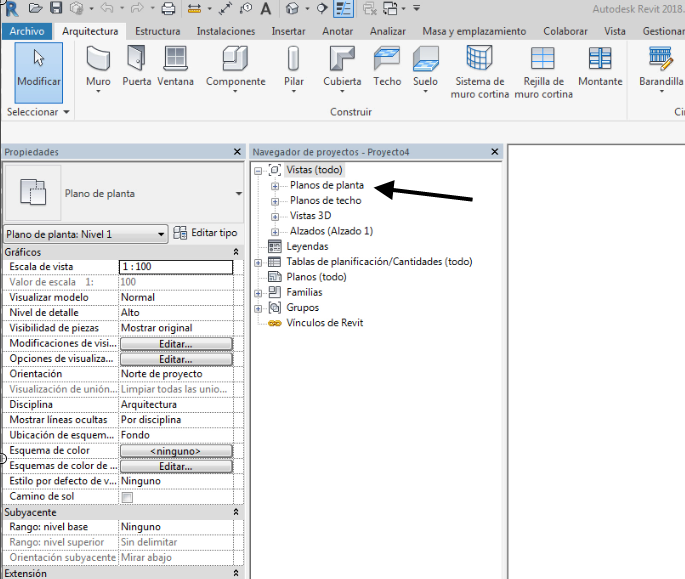Image resolution: width=685 pixels, height=579 pixels.
Task: Open the Revit application menu logo
Action: tap(10, 8)
